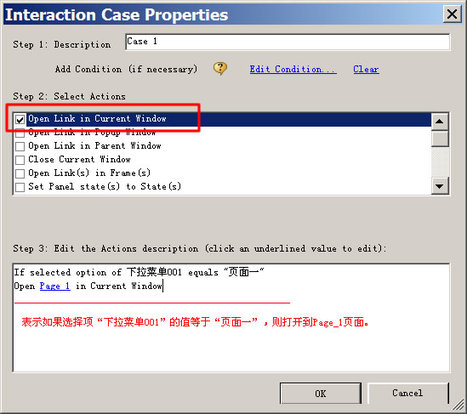
Task: Click the Page 1 underlined link
Action: coord(55,286)
